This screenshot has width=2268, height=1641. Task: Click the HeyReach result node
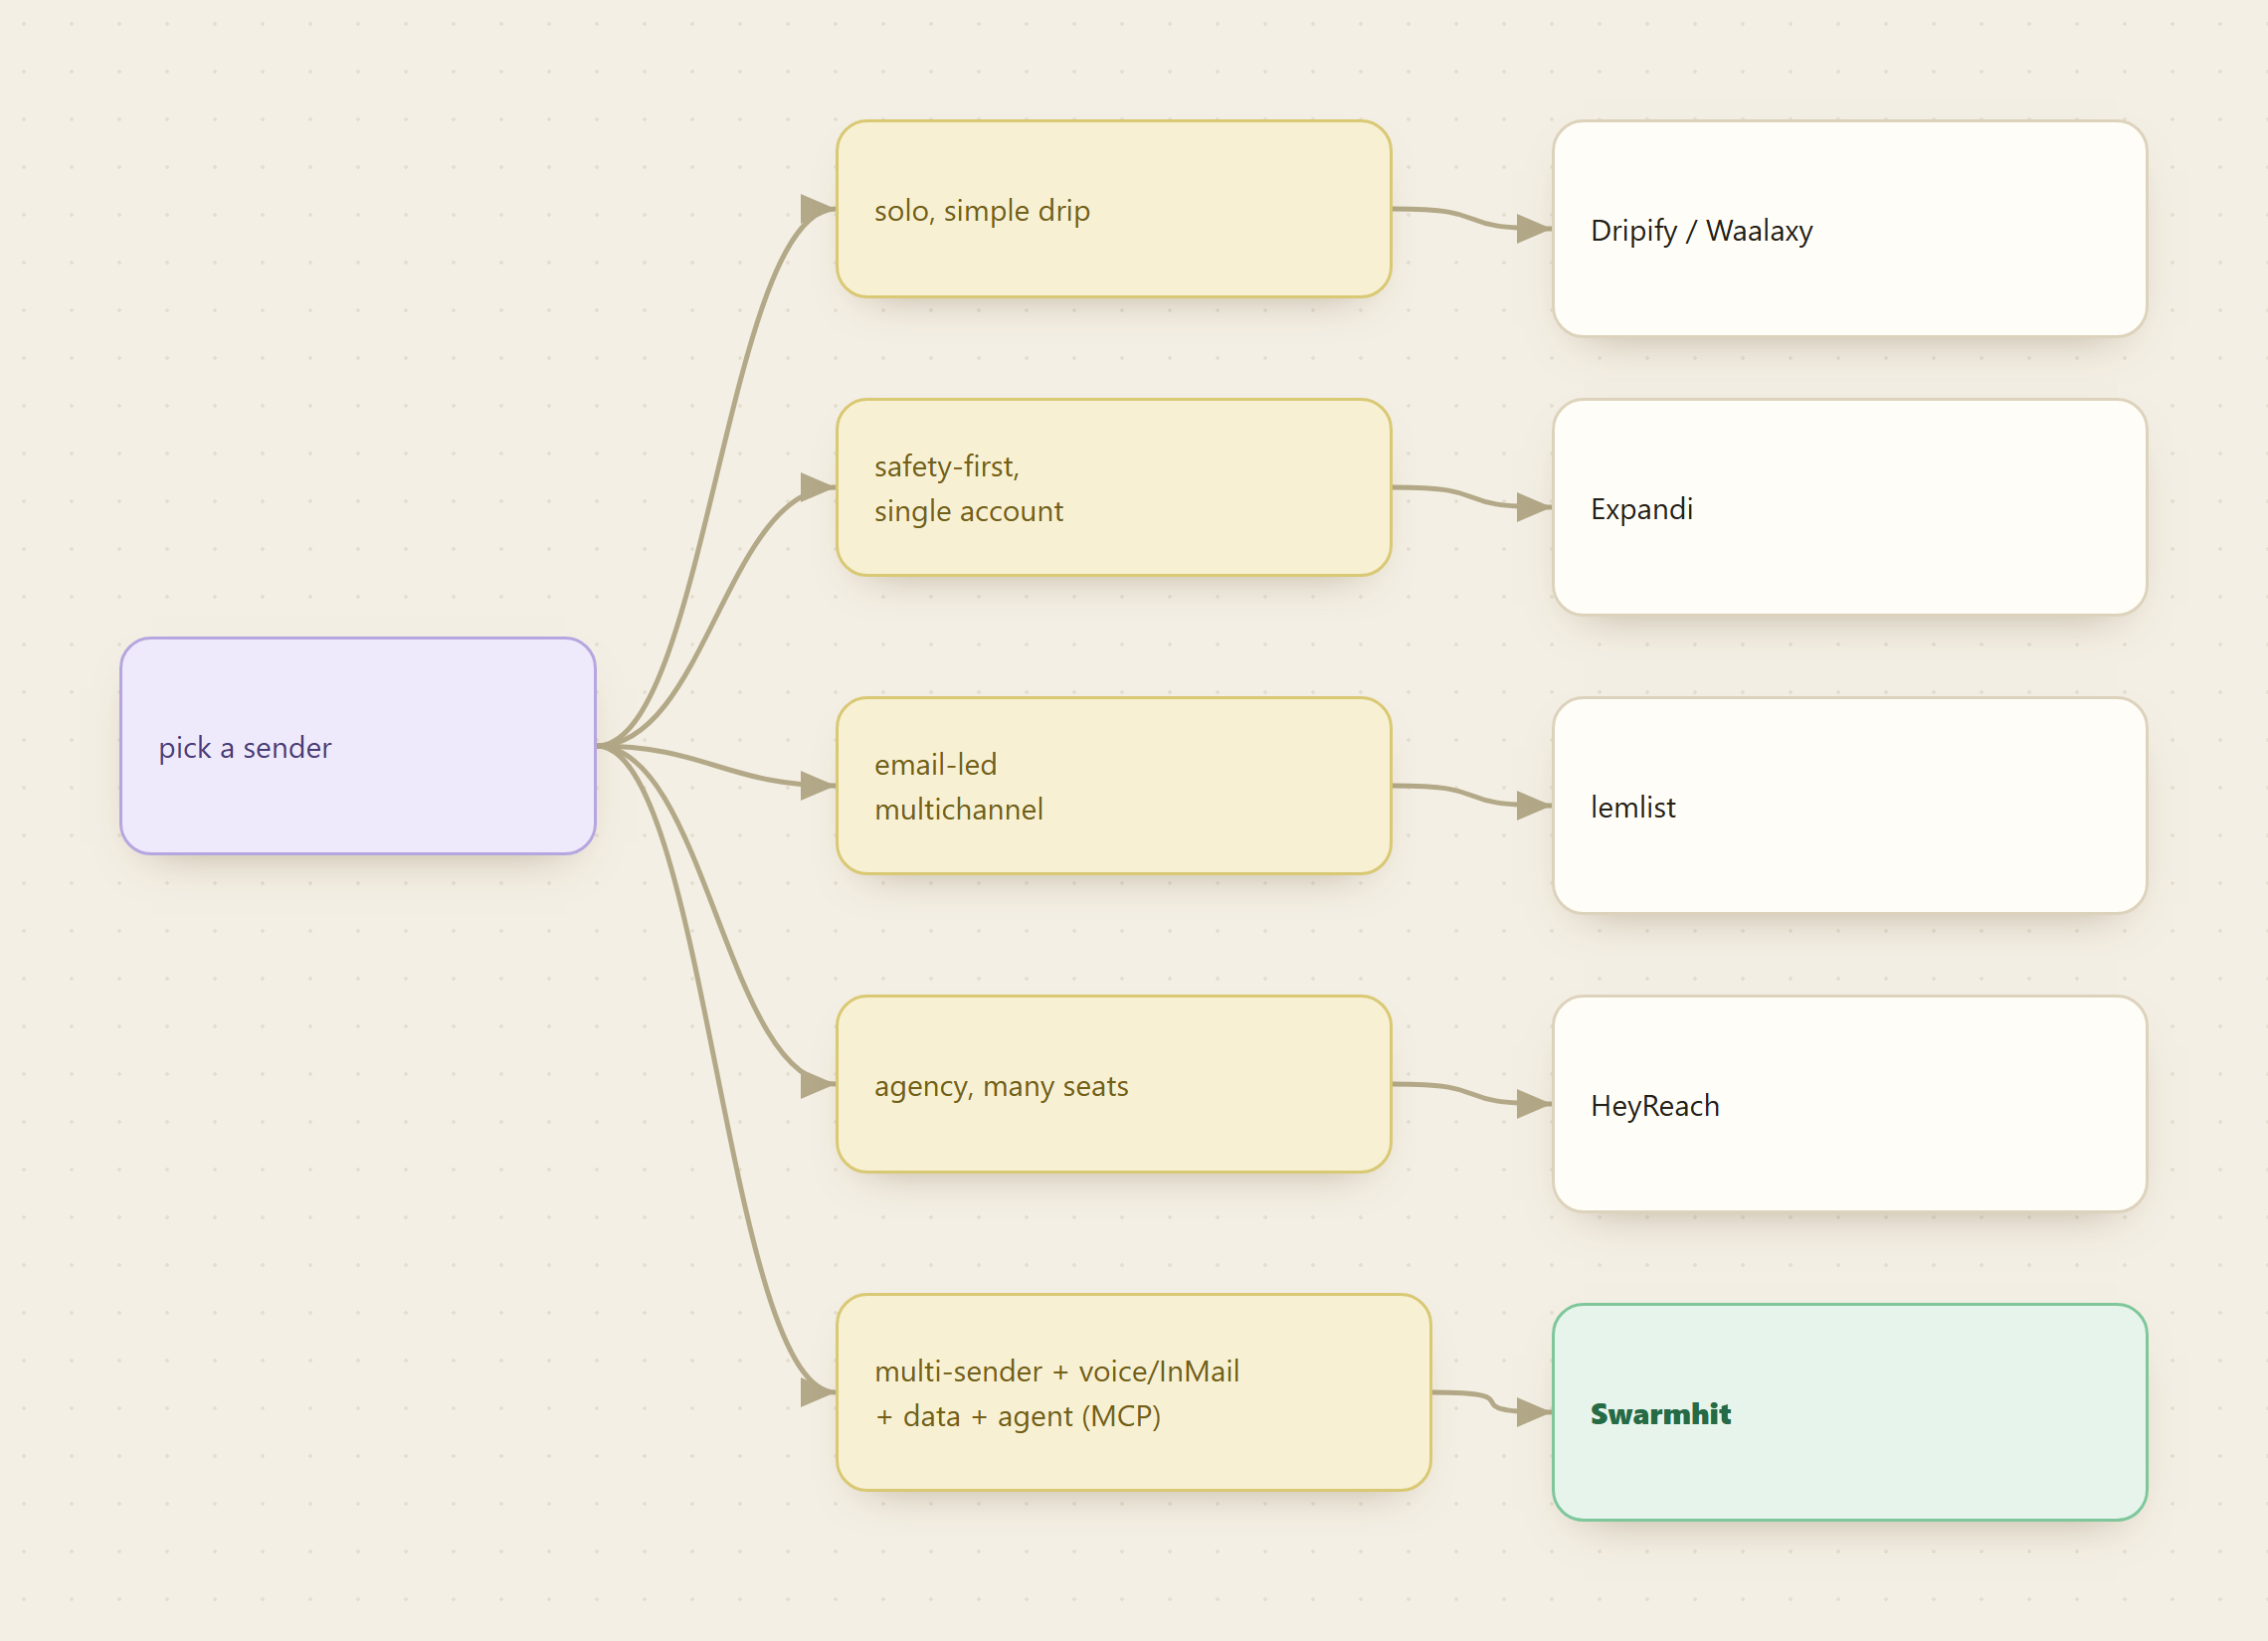1849,1104
